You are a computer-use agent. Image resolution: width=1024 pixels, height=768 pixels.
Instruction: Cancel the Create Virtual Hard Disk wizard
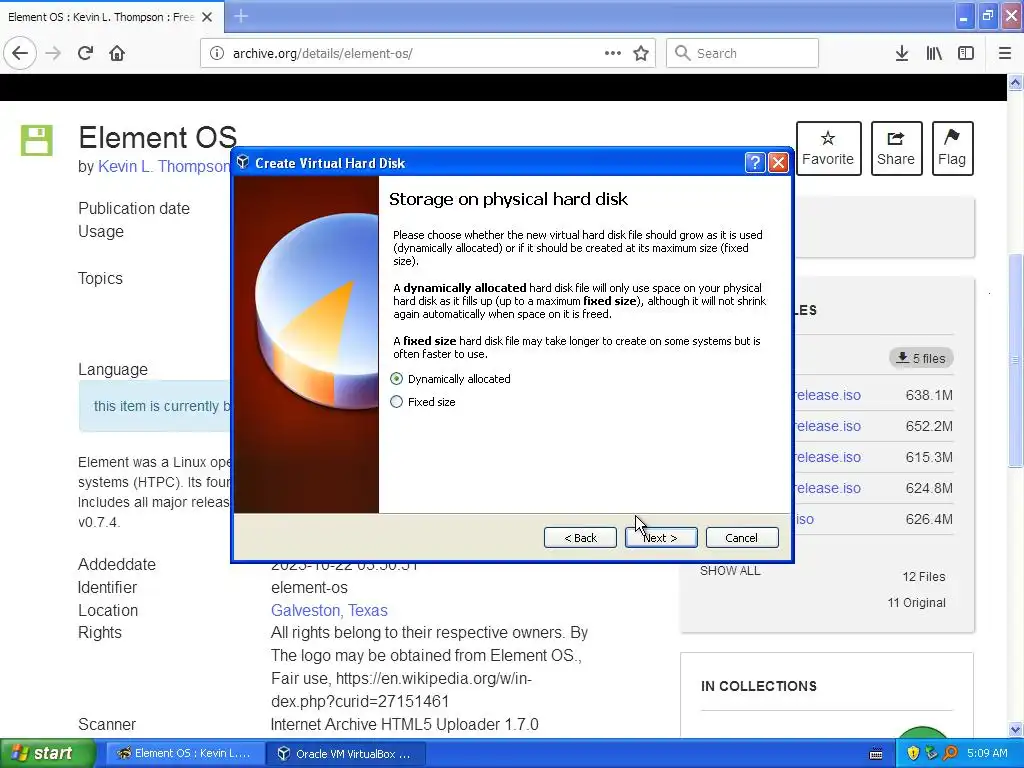(742, 537)
